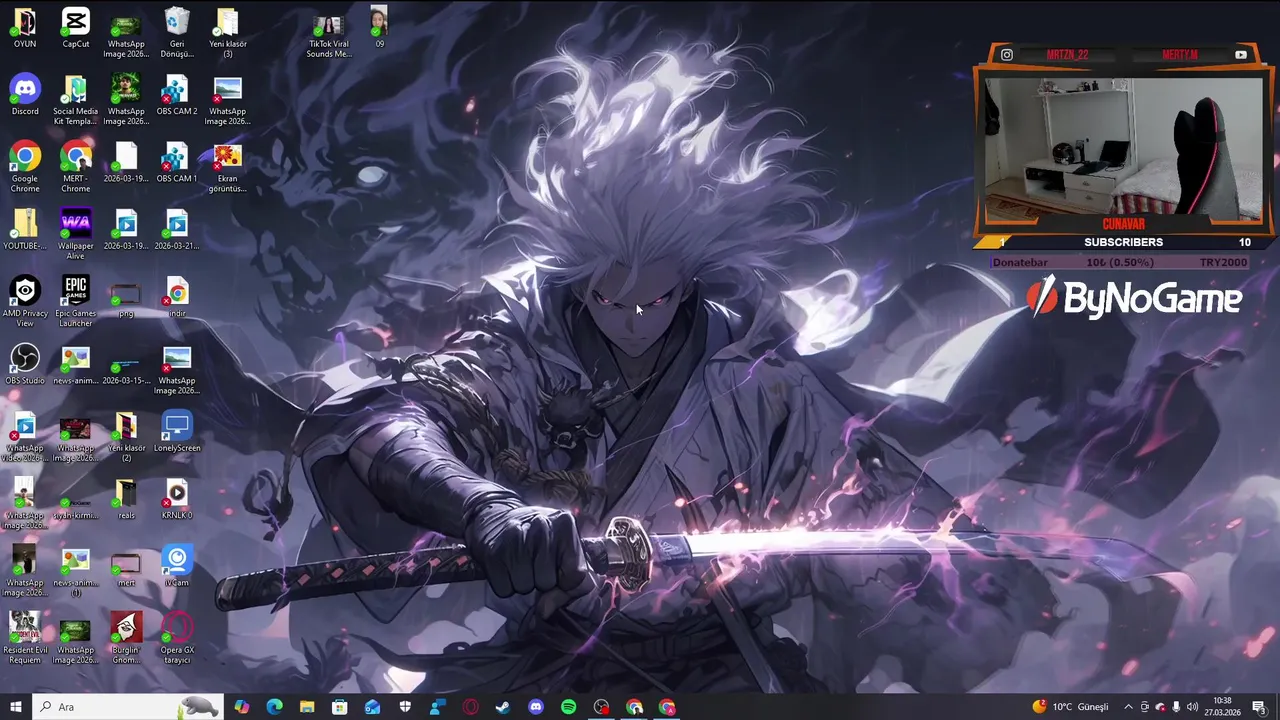1280x720 pixels.
Task: Open the 10°C Güneşli weather widget
Action: point(1070,707)
